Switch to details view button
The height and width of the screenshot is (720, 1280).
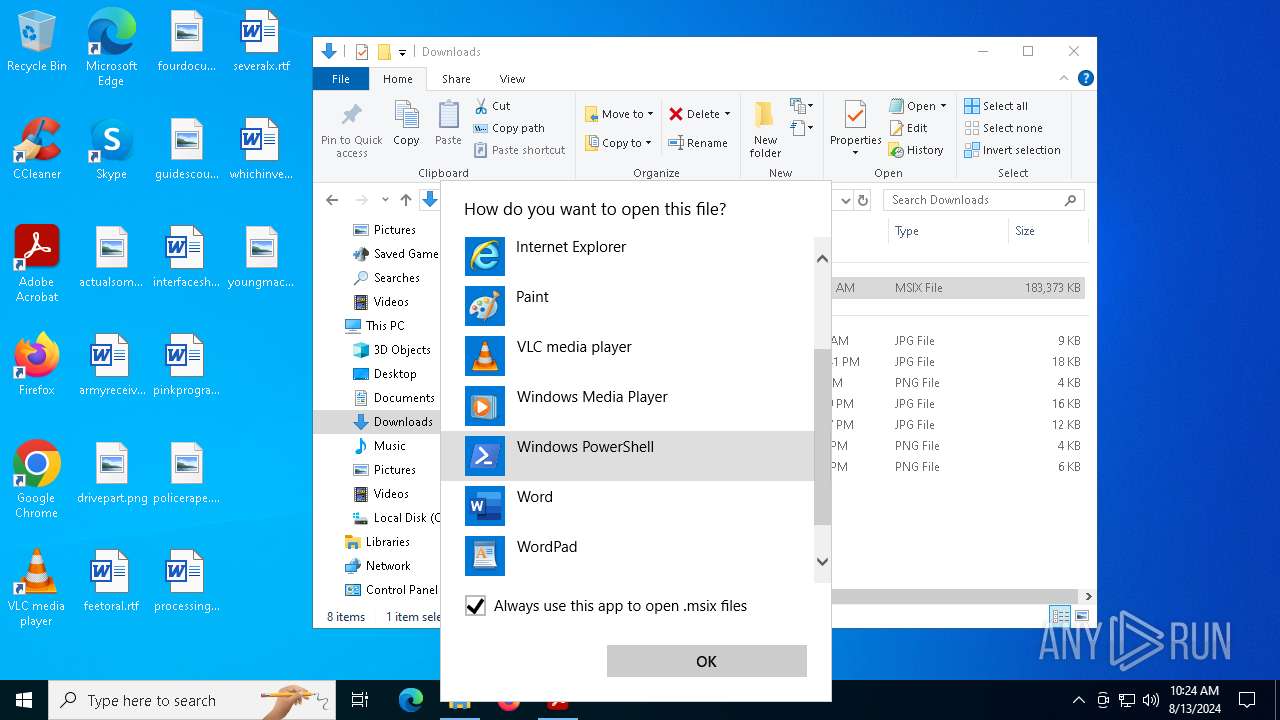tap(1060, 616)
